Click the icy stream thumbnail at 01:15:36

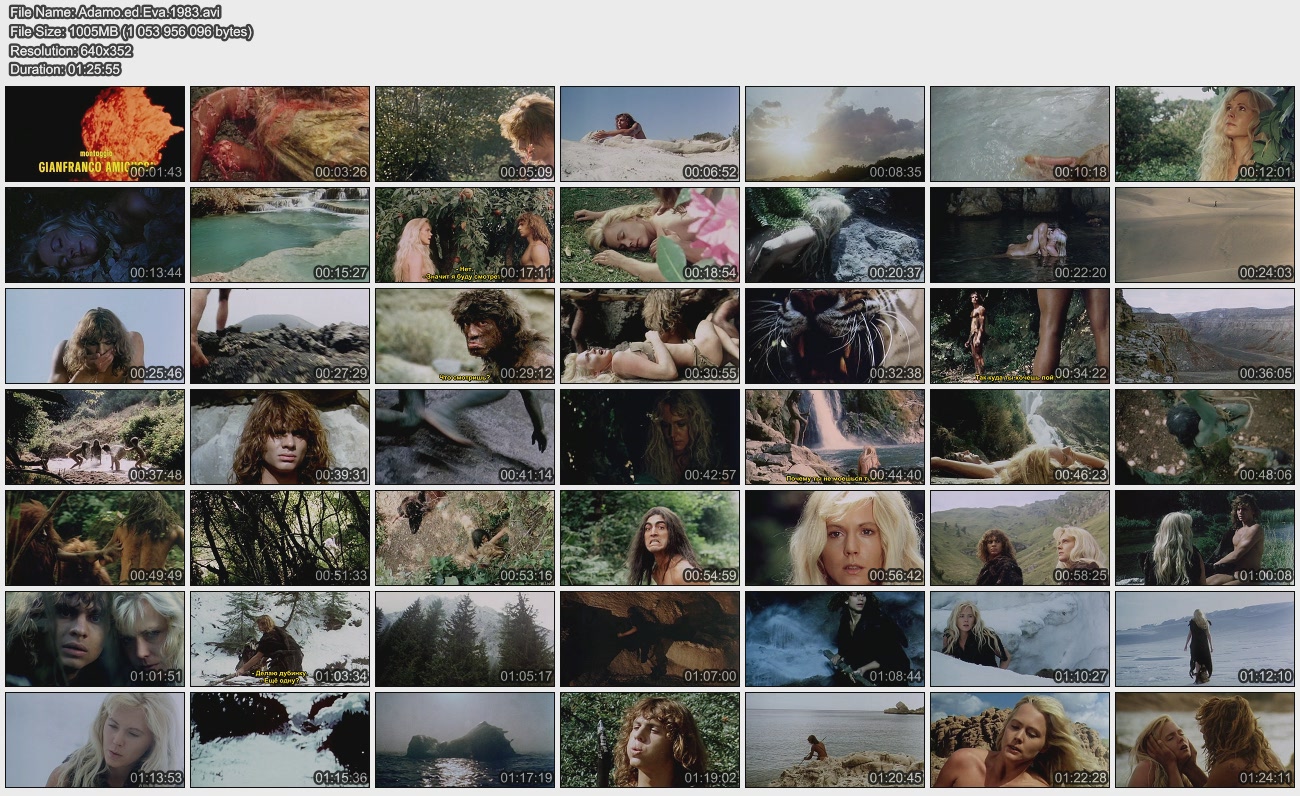tap(280, 739)
